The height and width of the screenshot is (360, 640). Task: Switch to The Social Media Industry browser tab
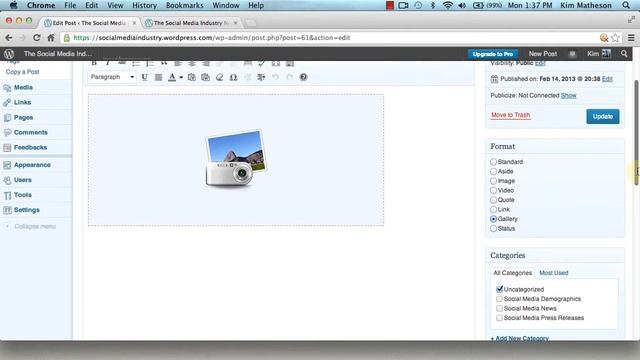coord(192,23)
